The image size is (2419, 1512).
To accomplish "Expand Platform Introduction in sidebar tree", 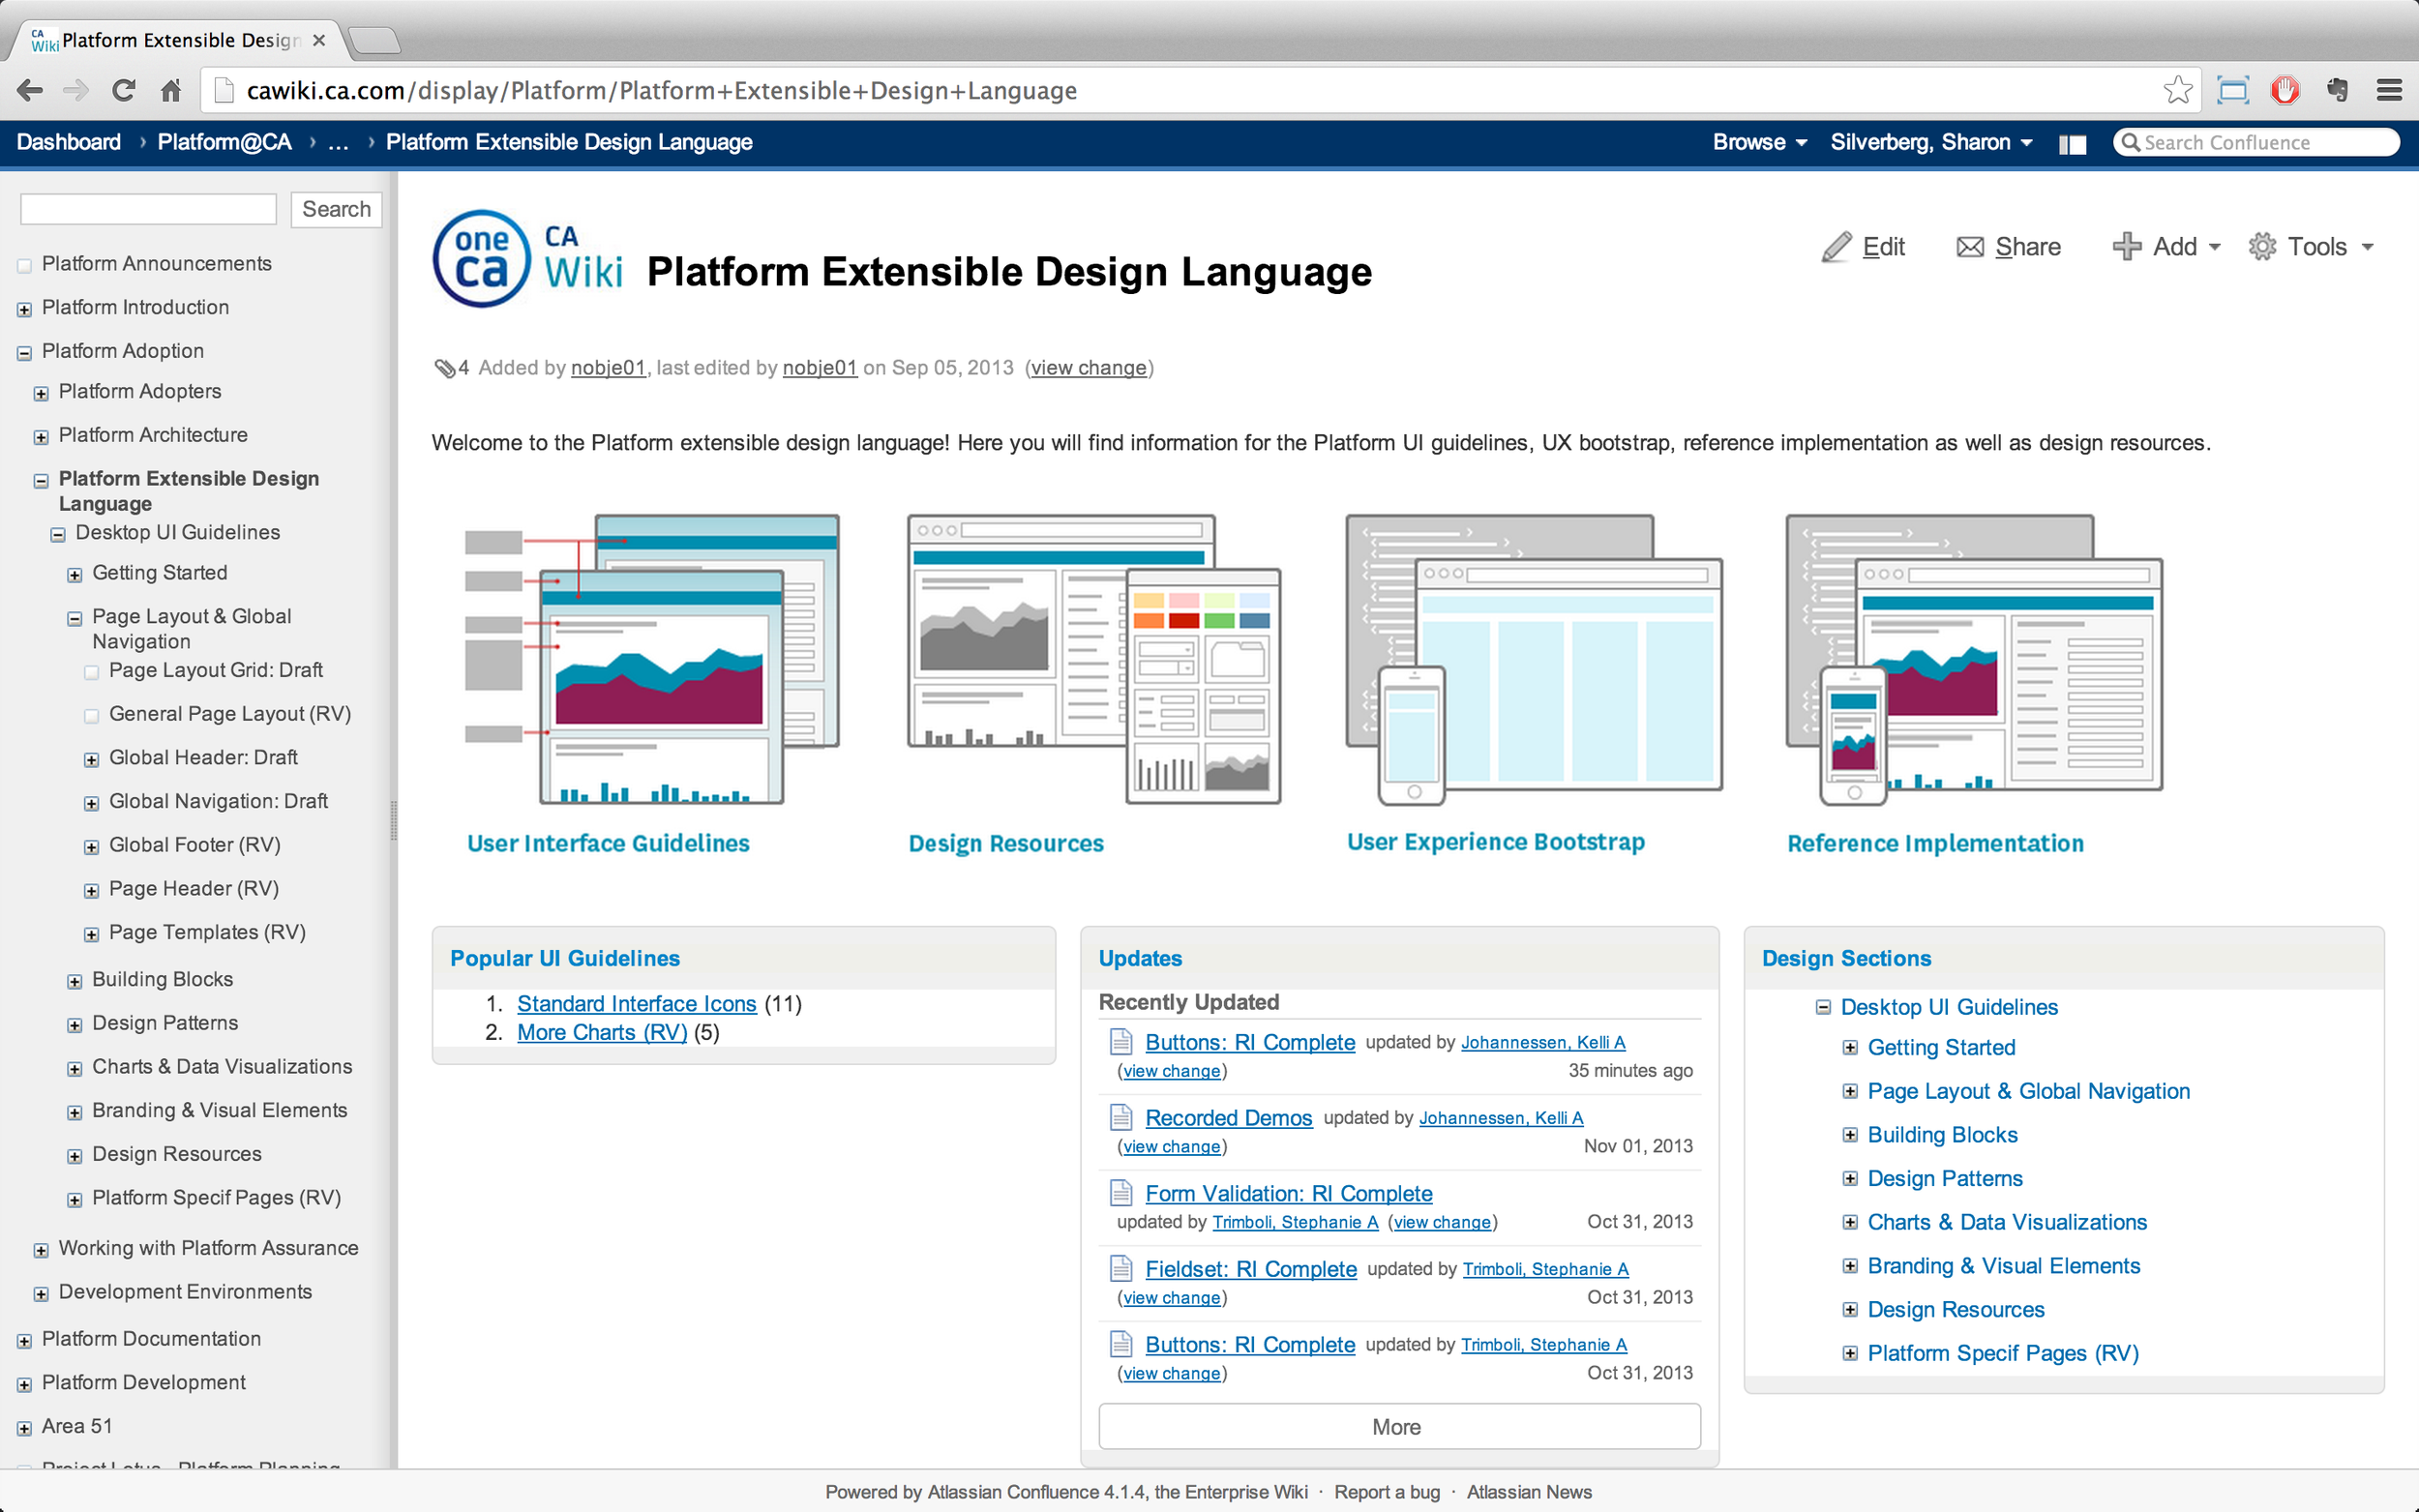I will point(25,309).
